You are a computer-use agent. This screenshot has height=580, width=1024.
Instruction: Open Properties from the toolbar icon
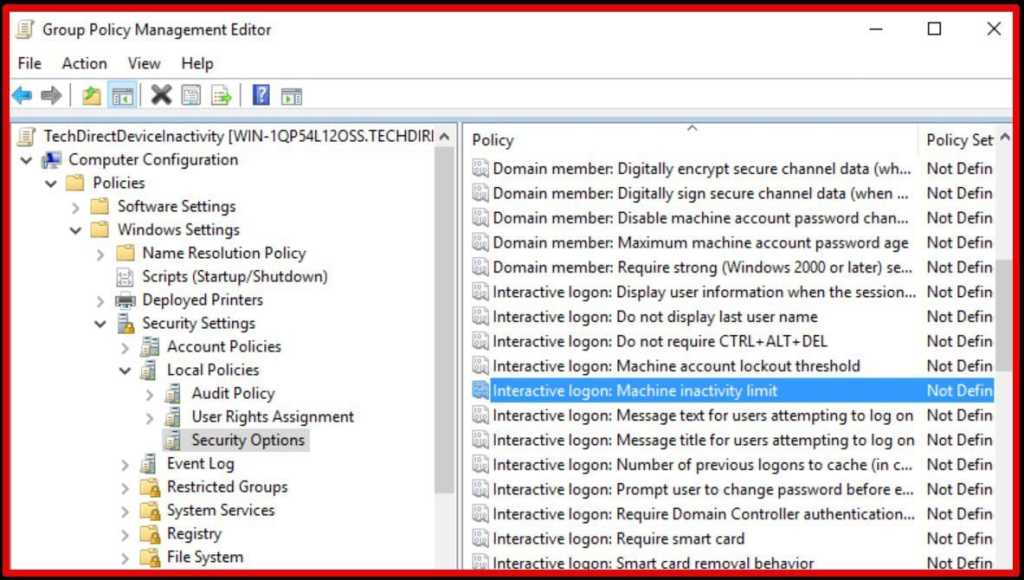[191, 96]
